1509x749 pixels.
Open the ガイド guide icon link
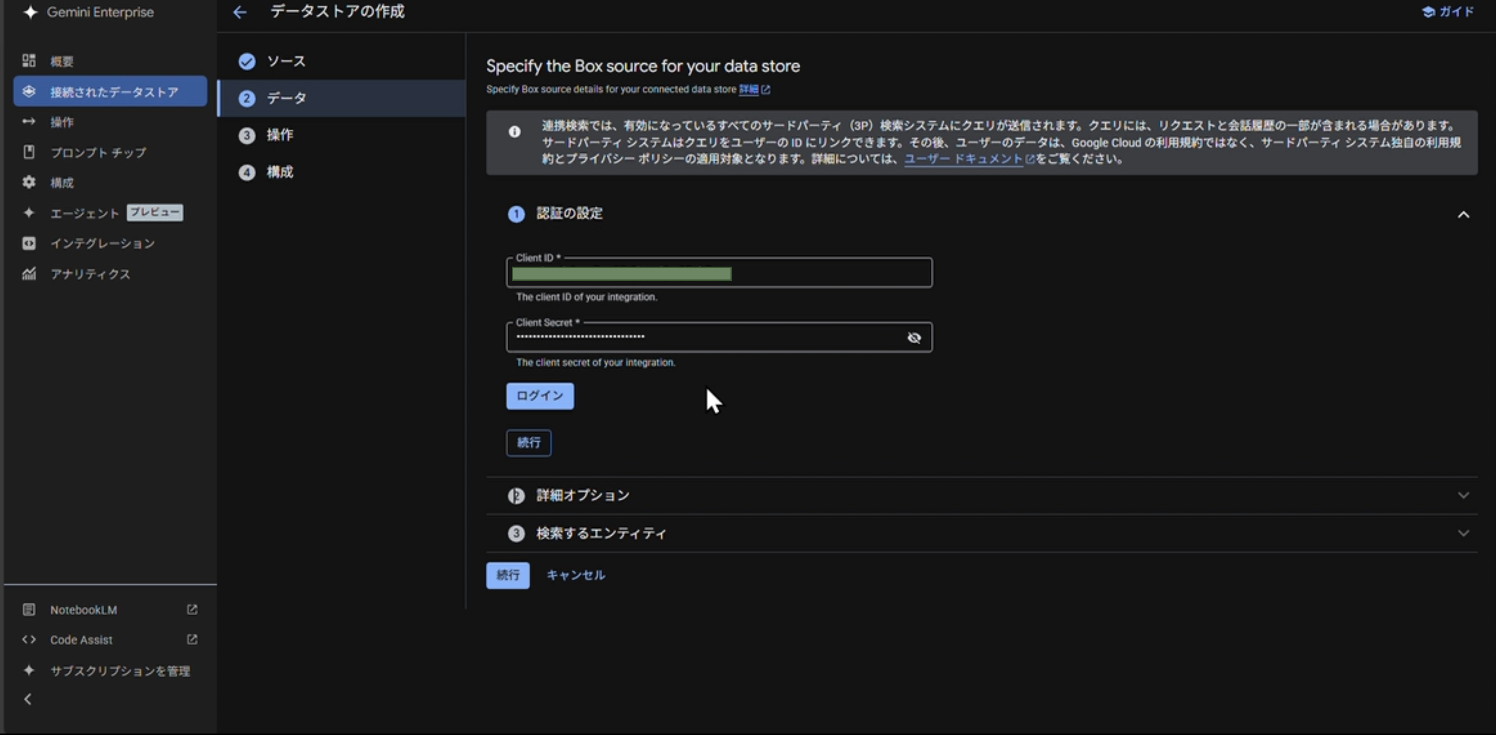point(1428,12)
